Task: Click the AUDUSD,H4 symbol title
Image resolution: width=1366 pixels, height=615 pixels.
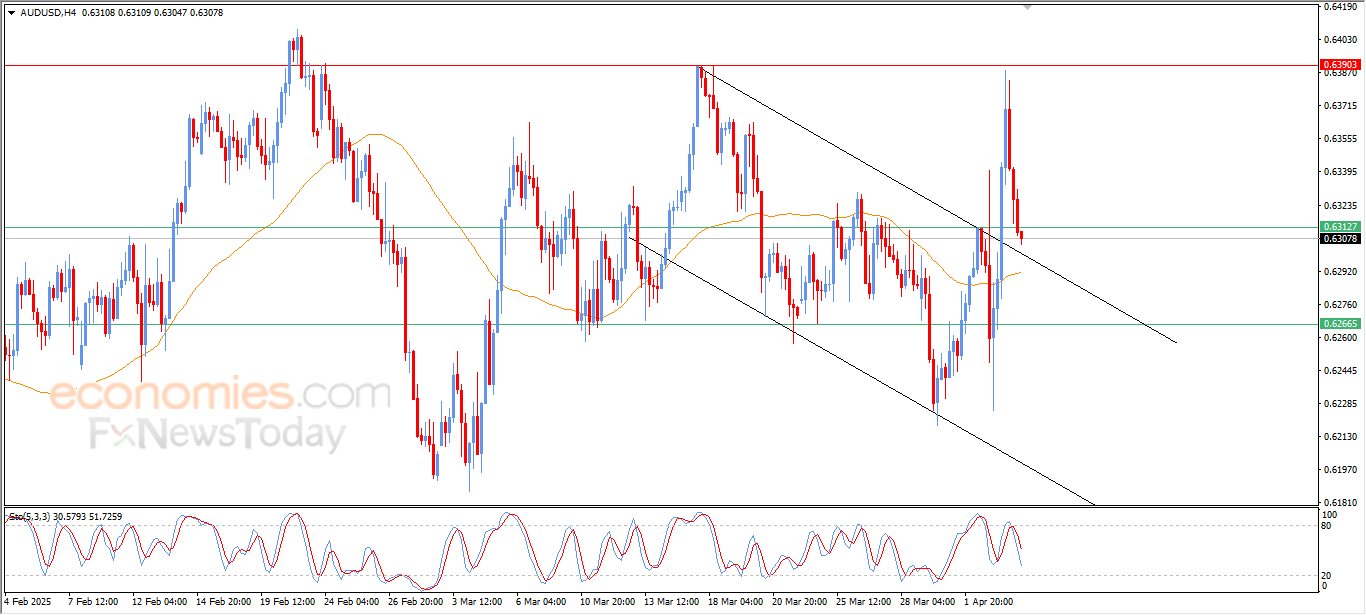Action: (48, 13)
